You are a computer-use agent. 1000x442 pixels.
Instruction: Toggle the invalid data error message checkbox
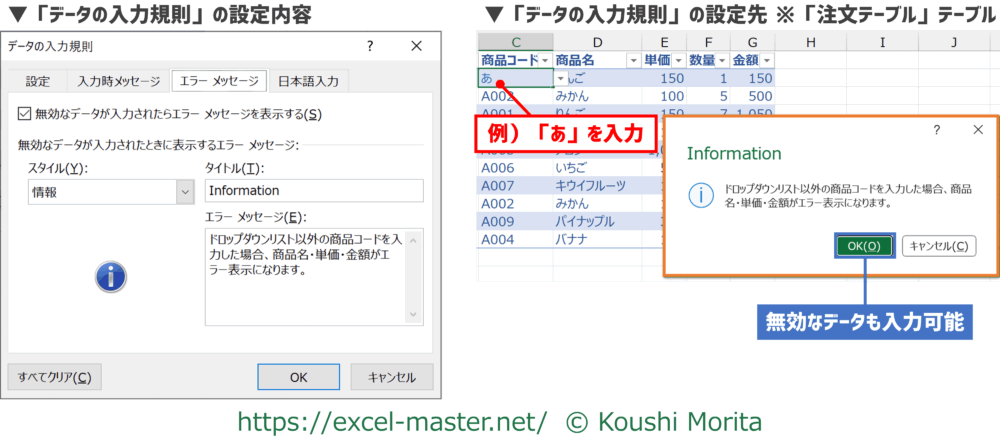(25, 114)
